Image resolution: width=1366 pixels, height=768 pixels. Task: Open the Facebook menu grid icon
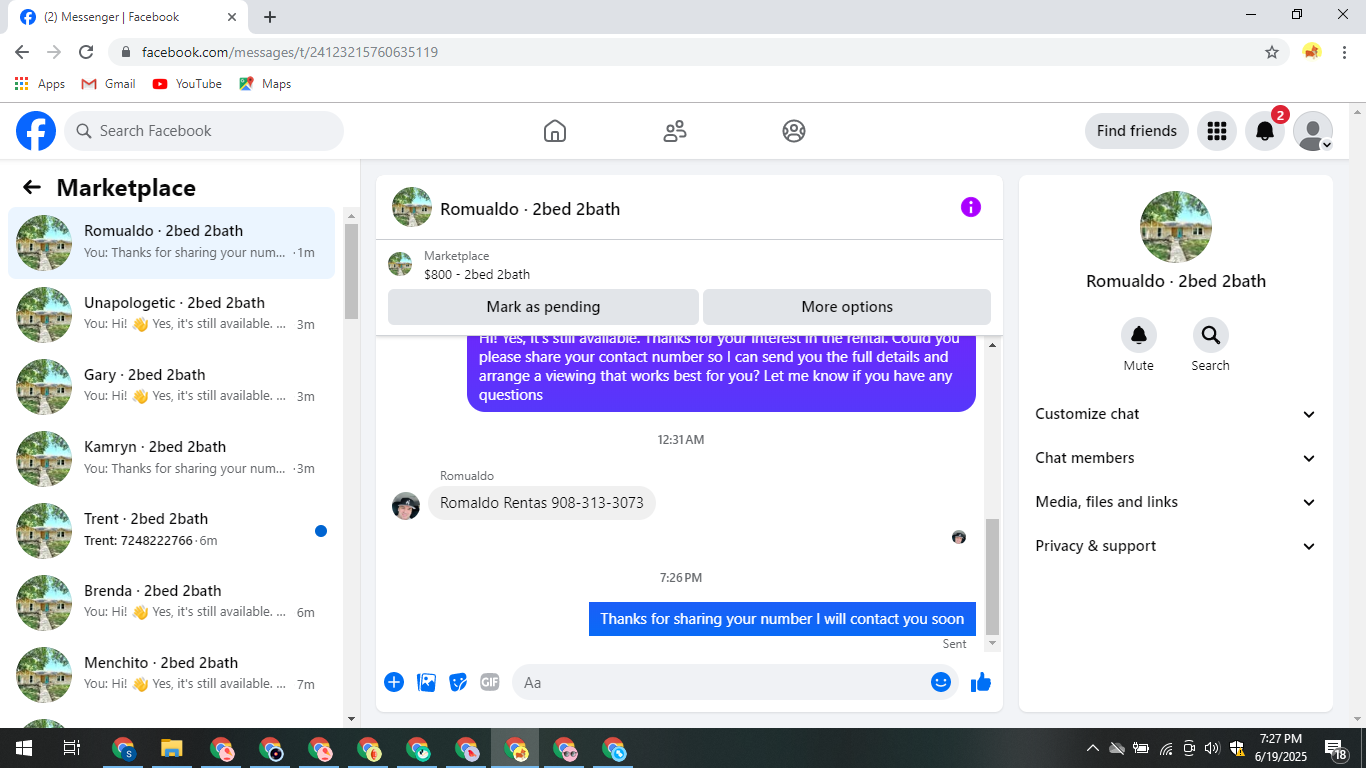1217,131
